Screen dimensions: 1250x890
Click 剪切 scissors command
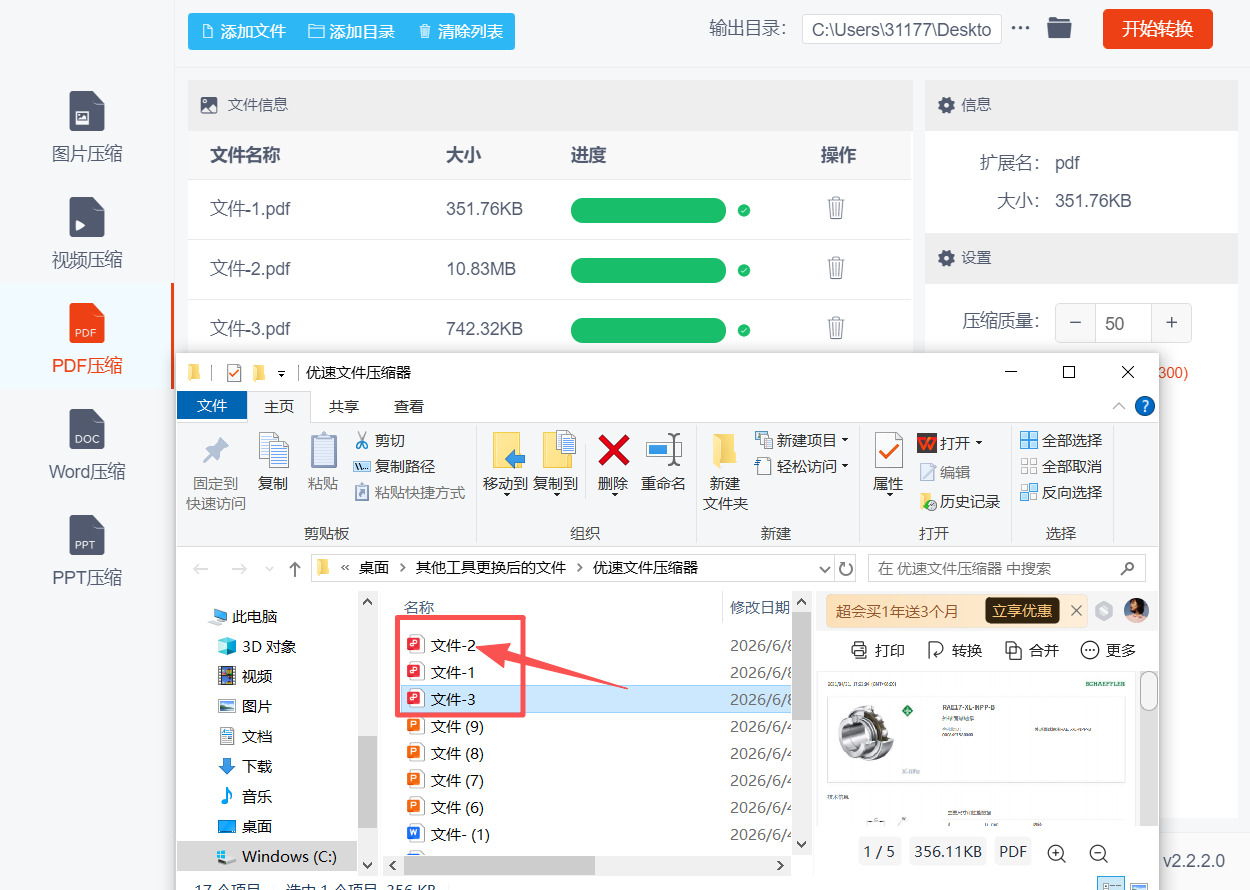[380, 440]
